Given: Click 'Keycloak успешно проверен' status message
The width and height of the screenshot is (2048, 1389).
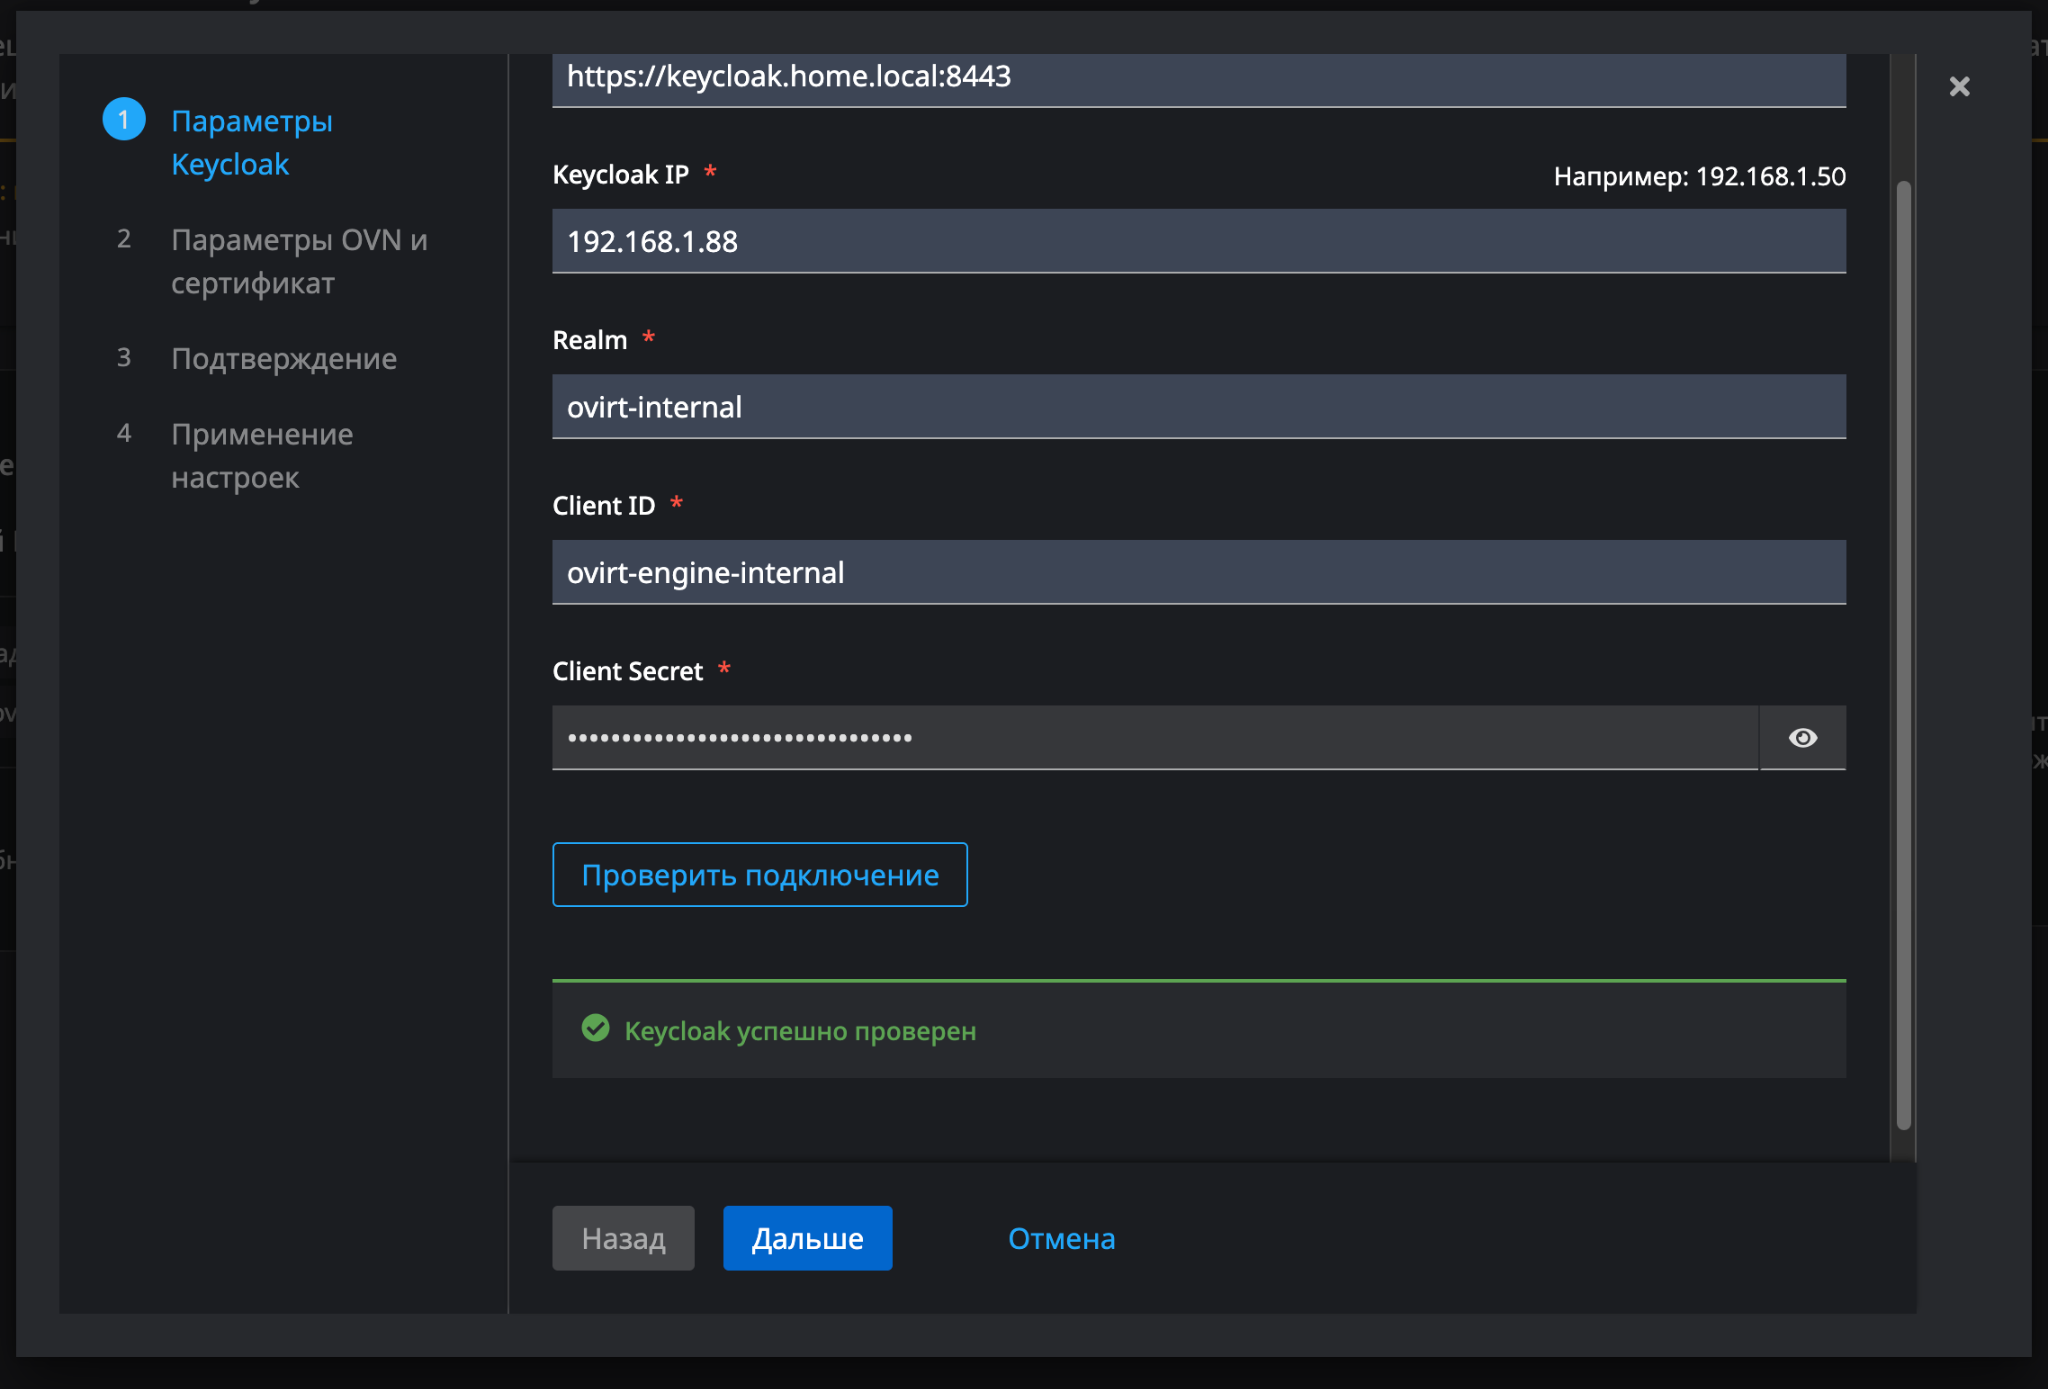Looking at the screenshot, I should 800,1031.
